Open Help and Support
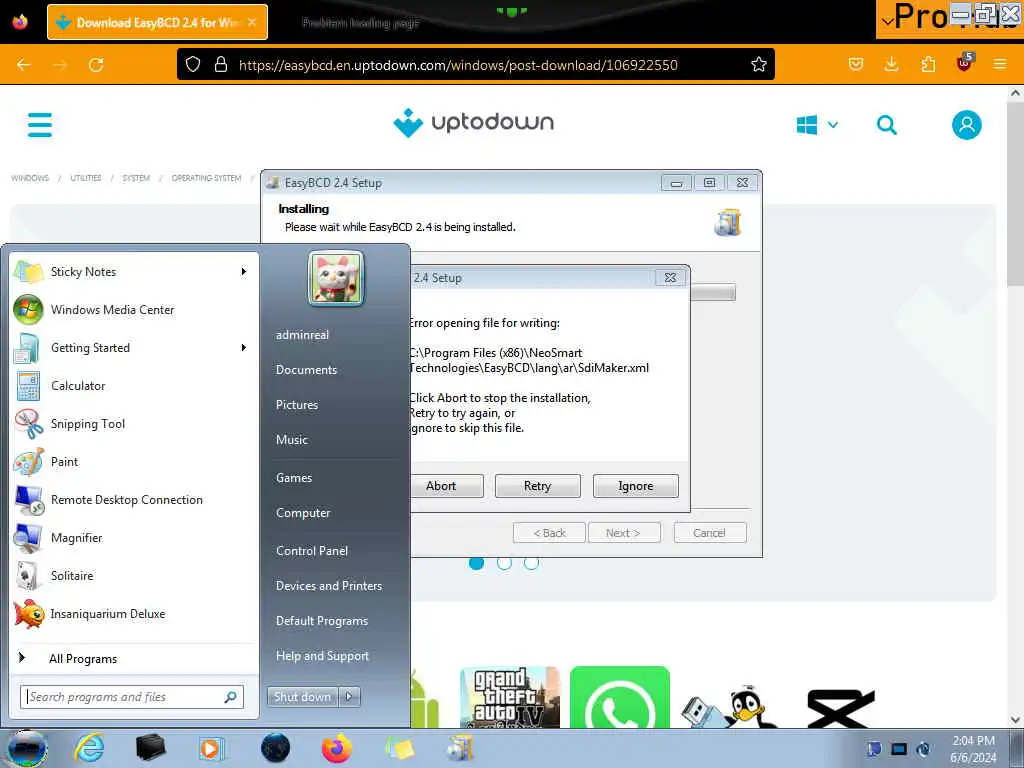The width and height of the screenshot is (1024, 768). tap(323, 656)
